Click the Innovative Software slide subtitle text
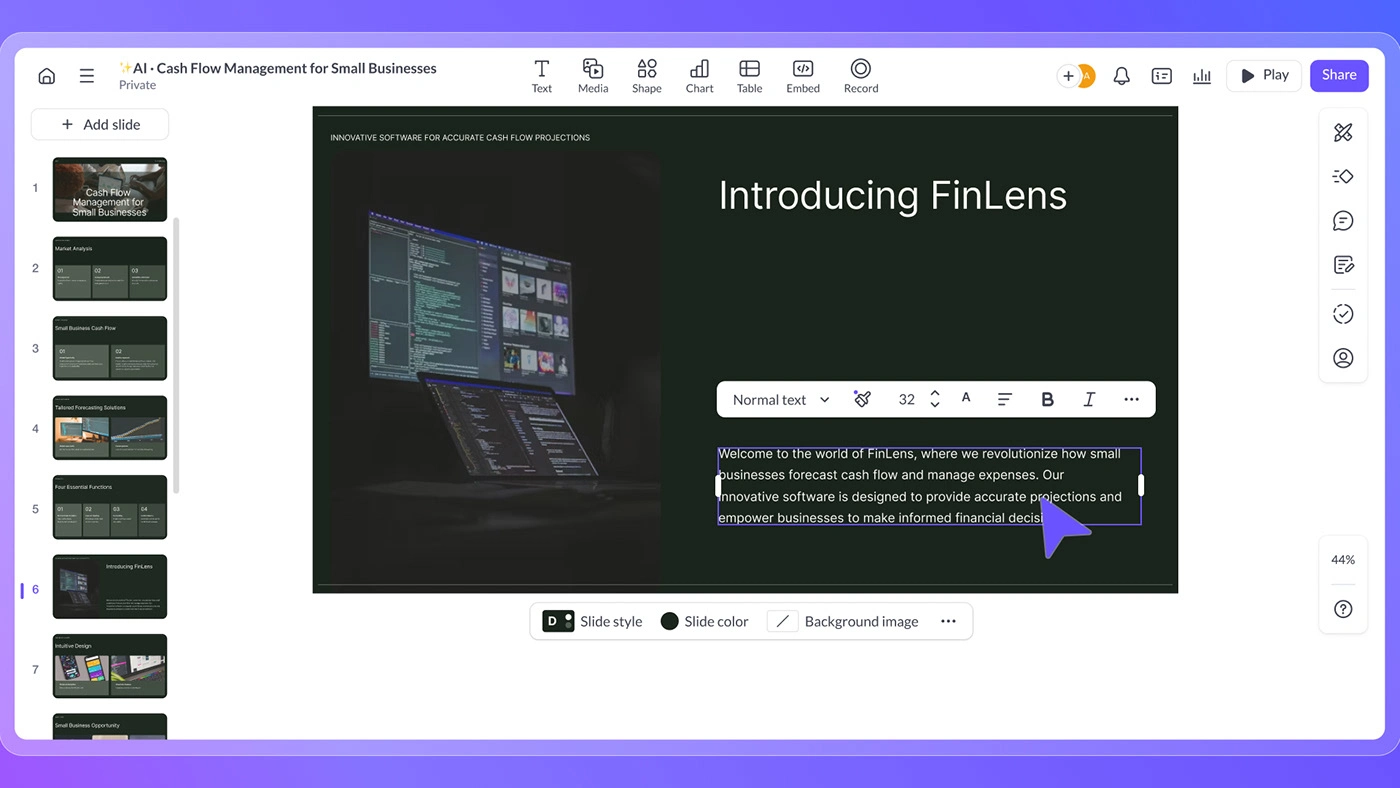The image size is (1400, 788). (460, 137)
